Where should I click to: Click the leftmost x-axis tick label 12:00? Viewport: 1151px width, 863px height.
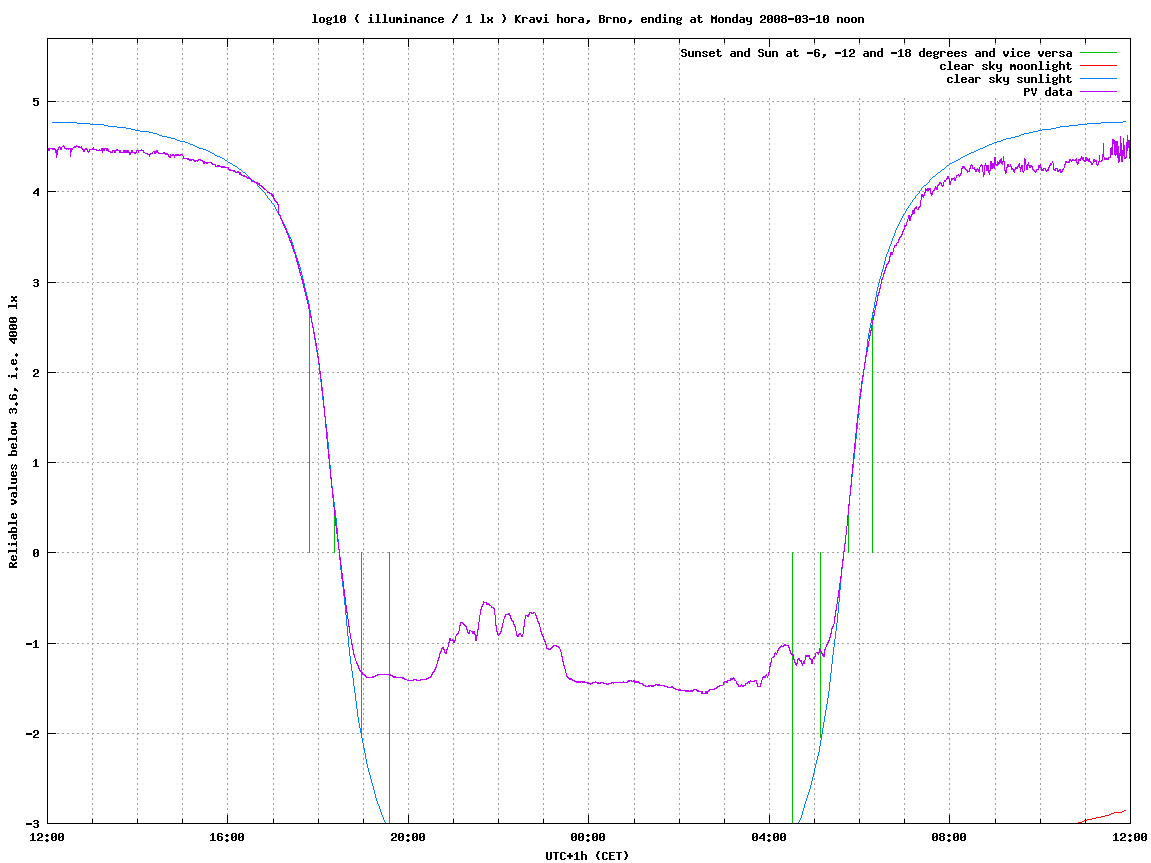point(47,837)
